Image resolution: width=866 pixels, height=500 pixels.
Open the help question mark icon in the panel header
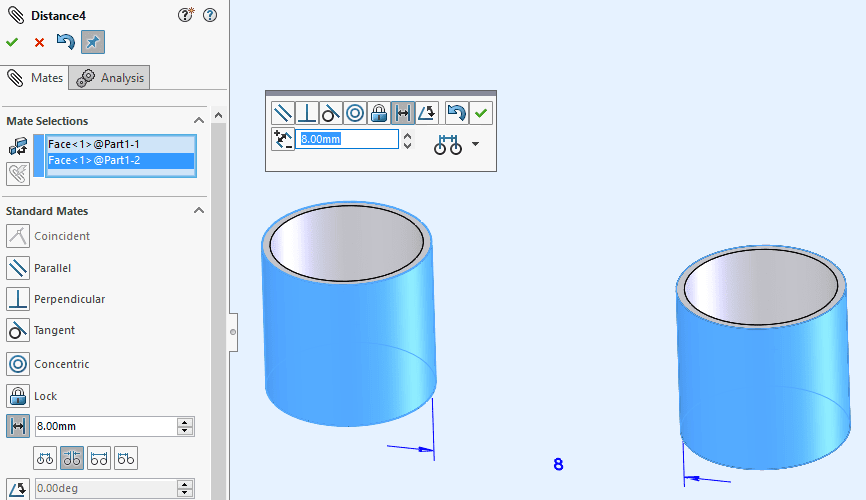tap(209, 15)
